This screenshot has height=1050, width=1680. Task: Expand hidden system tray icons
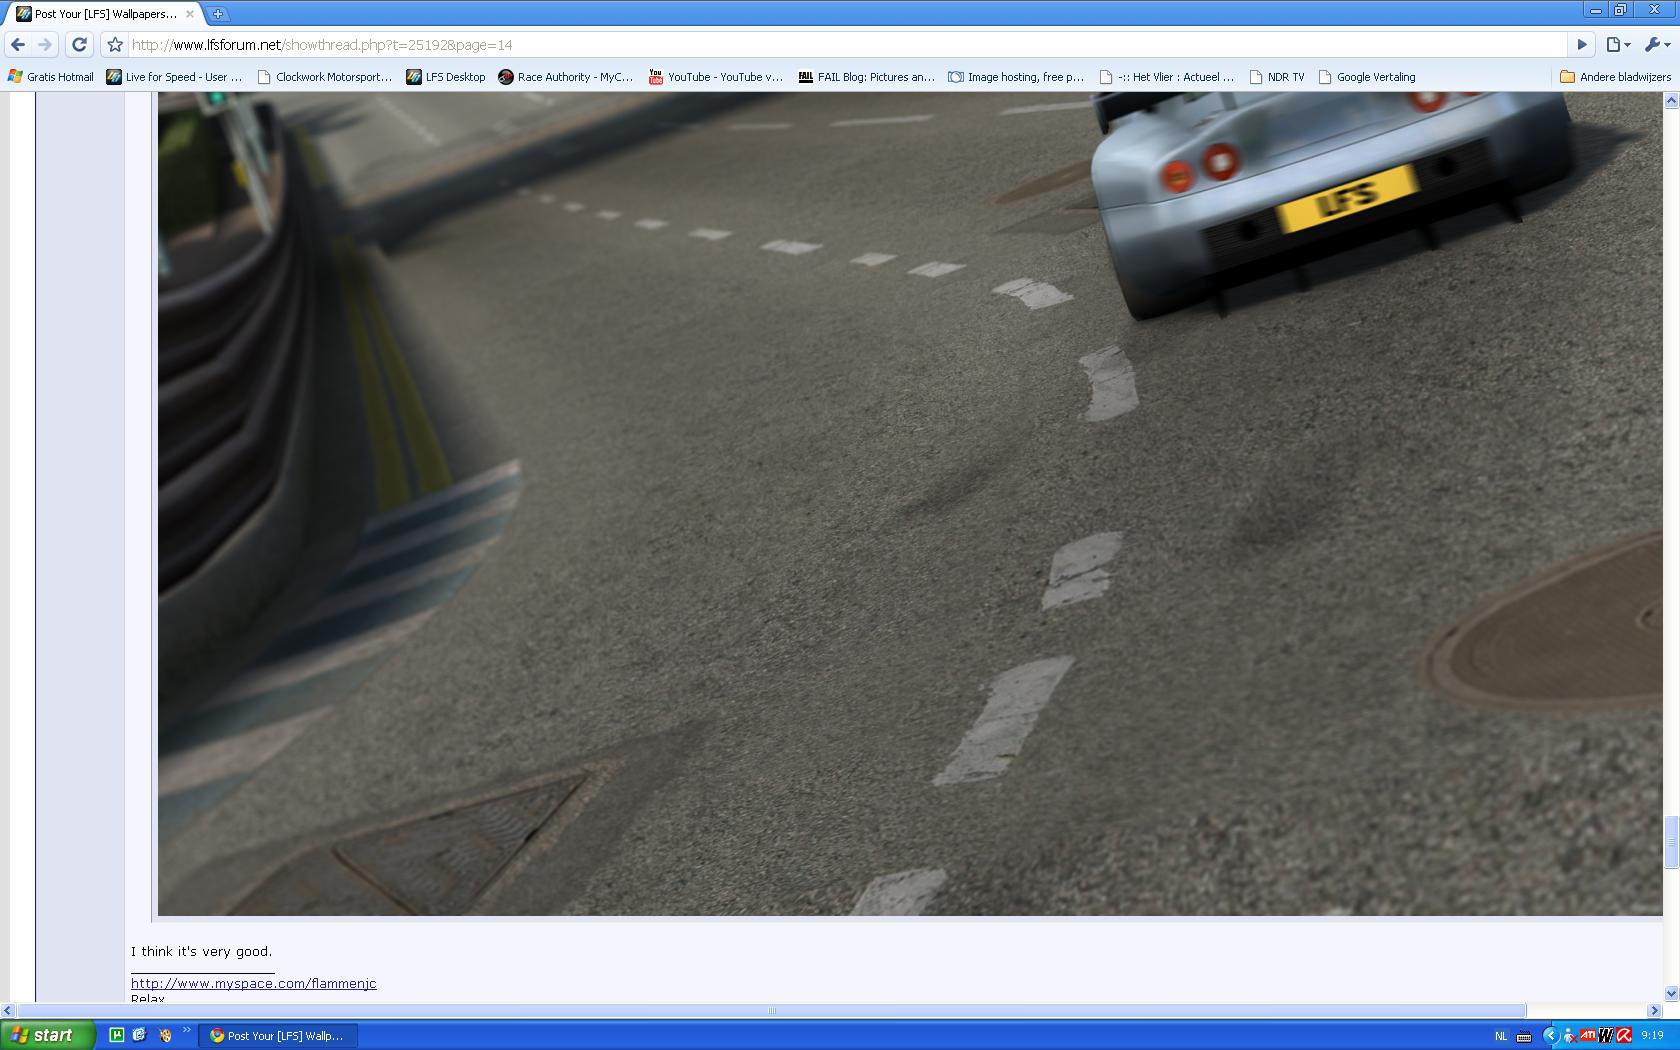tap(1551, 1036)
